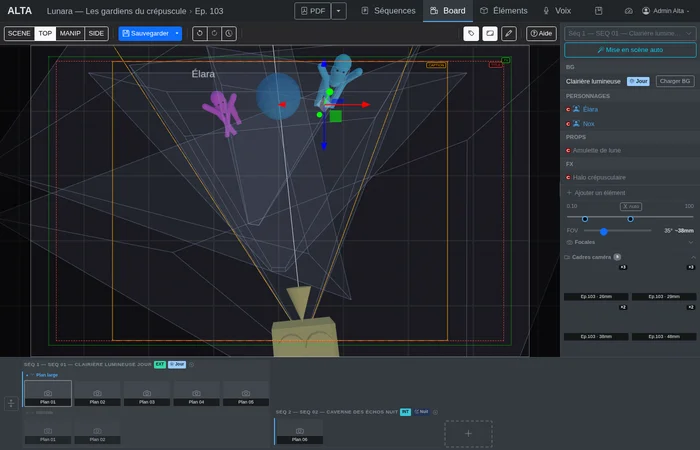Image resolution: width=700 pixels, height=450 pixels.
Task: Click the red remove icon beside Élara
Action: [x=568, y=108]
